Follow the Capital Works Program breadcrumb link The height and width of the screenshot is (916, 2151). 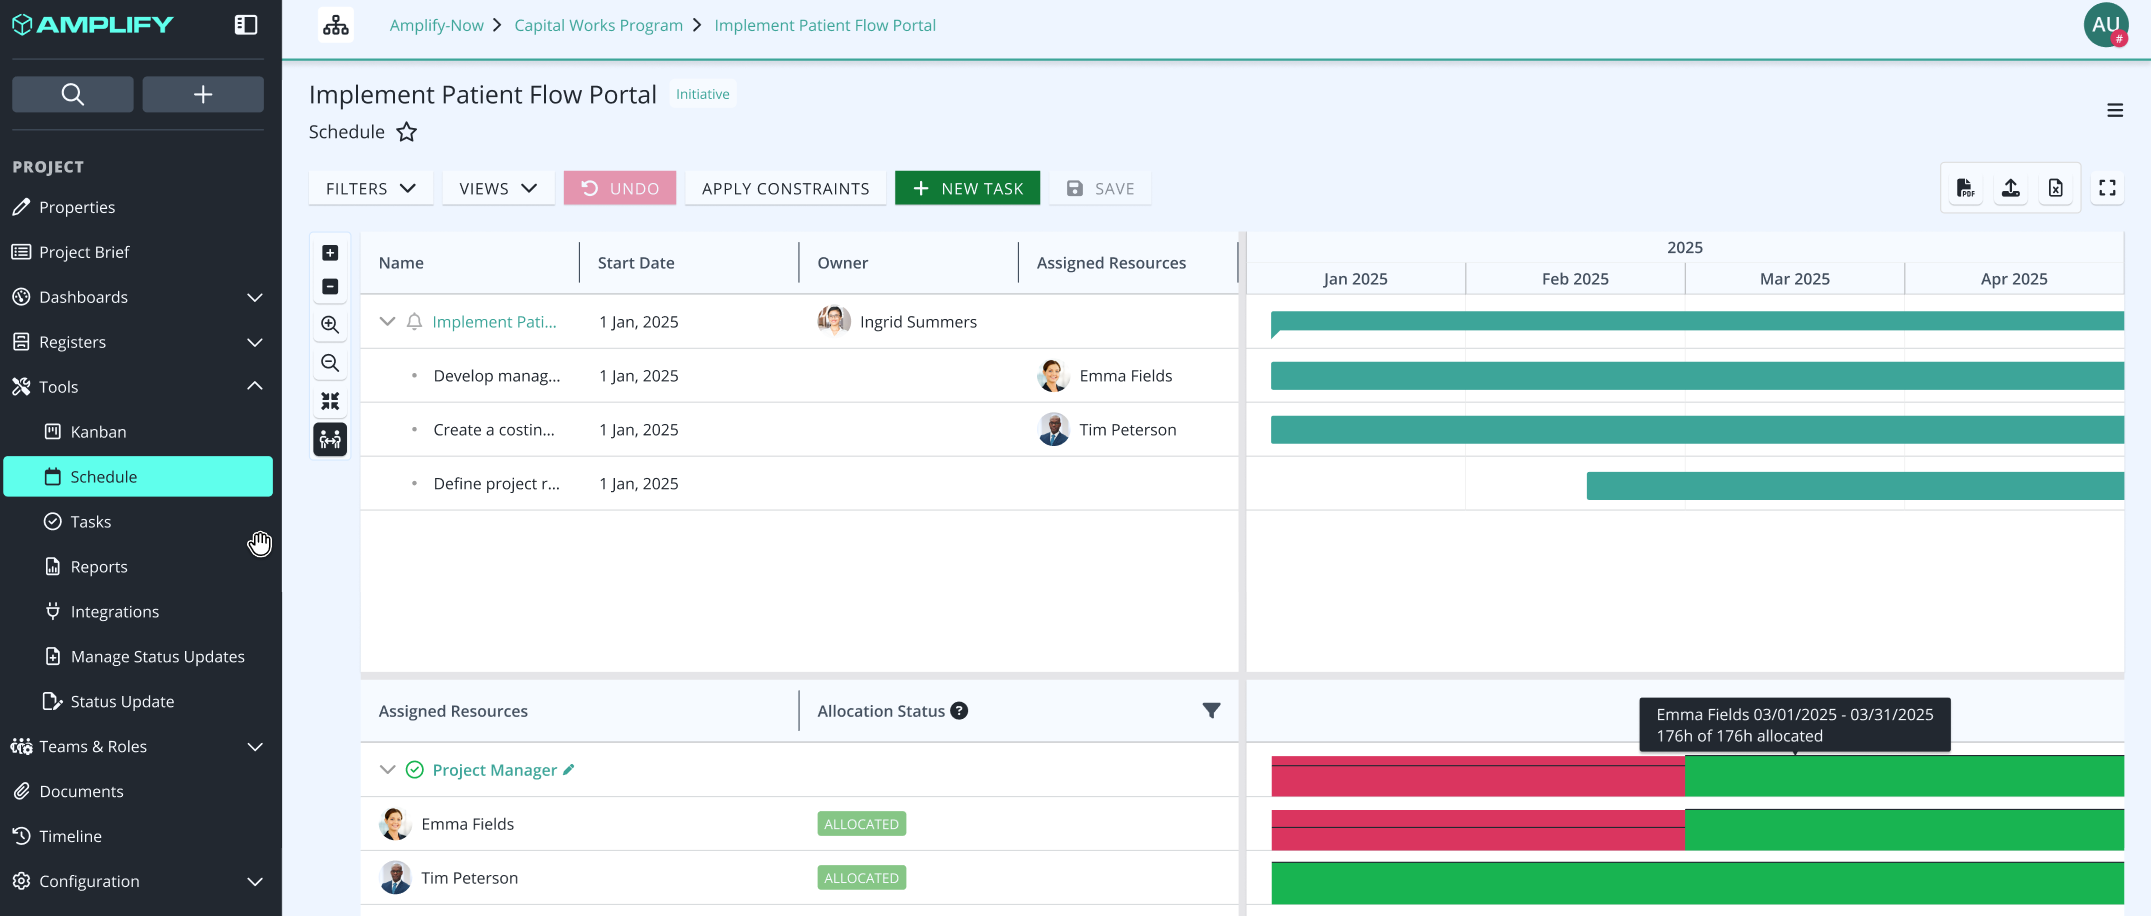598,25
